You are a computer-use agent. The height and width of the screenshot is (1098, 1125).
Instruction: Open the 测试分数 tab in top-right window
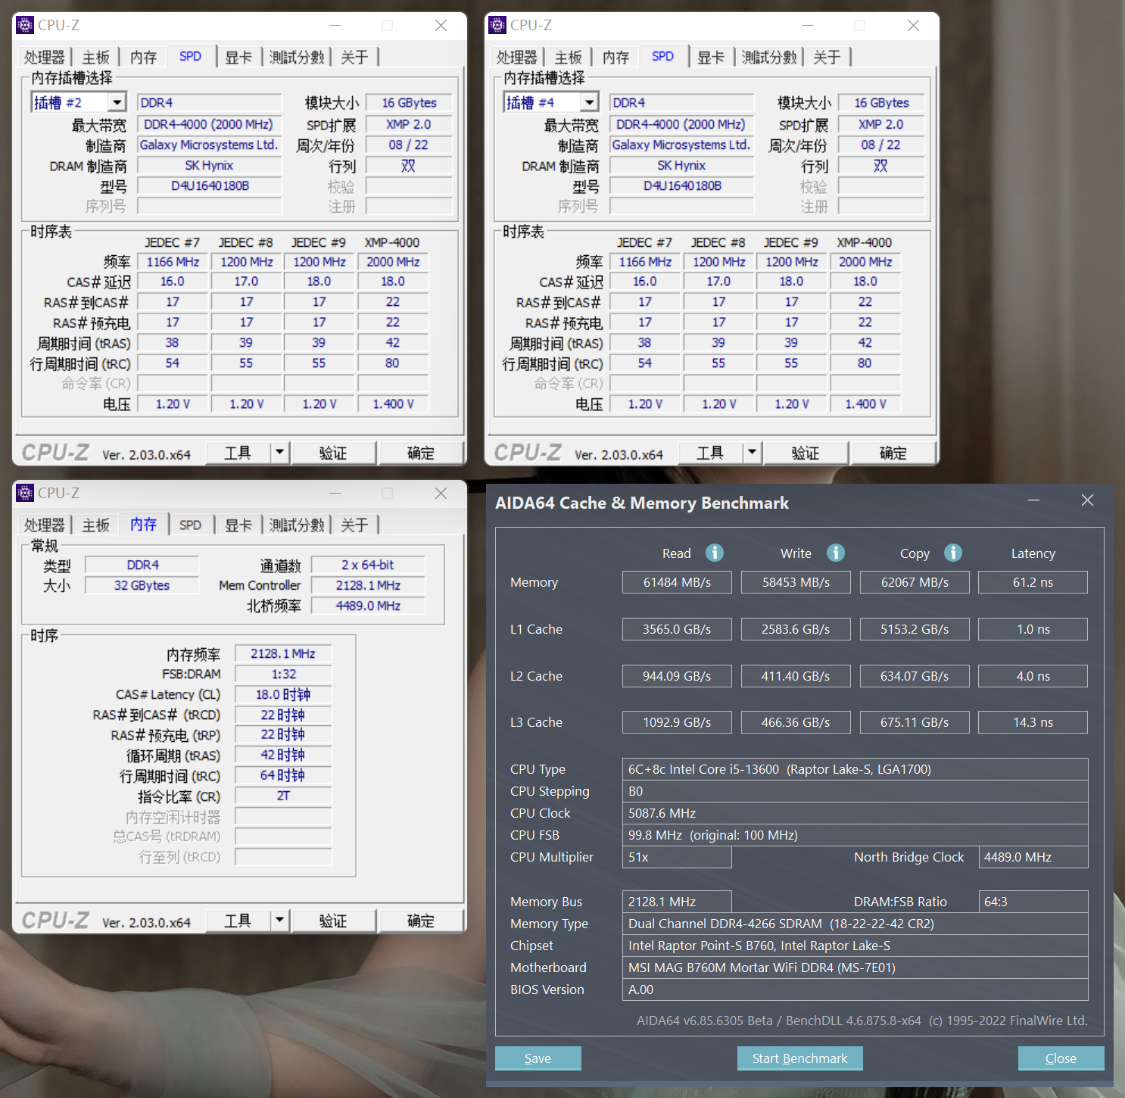pos(768,57)
